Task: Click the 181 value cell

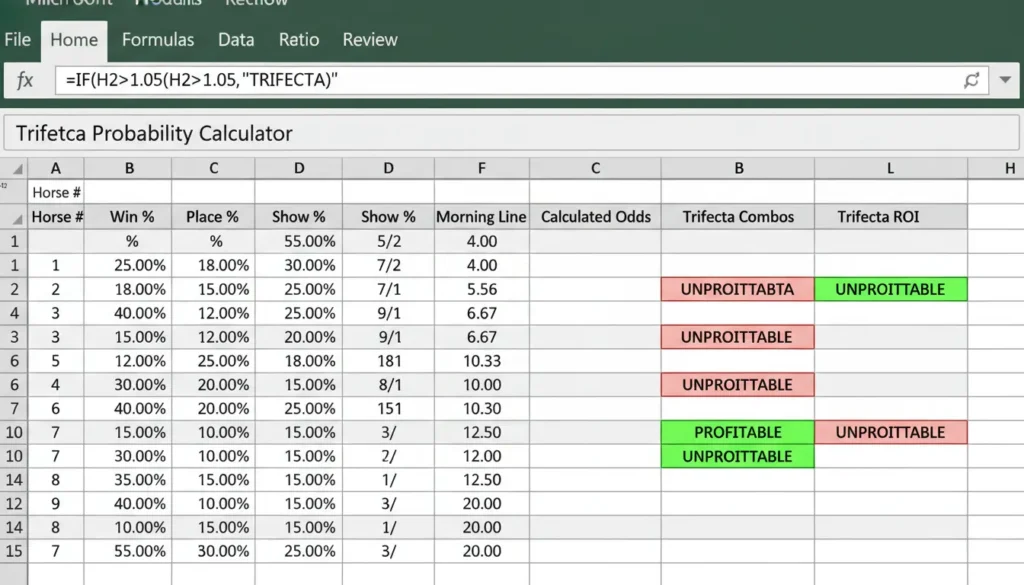Action: 389,360
